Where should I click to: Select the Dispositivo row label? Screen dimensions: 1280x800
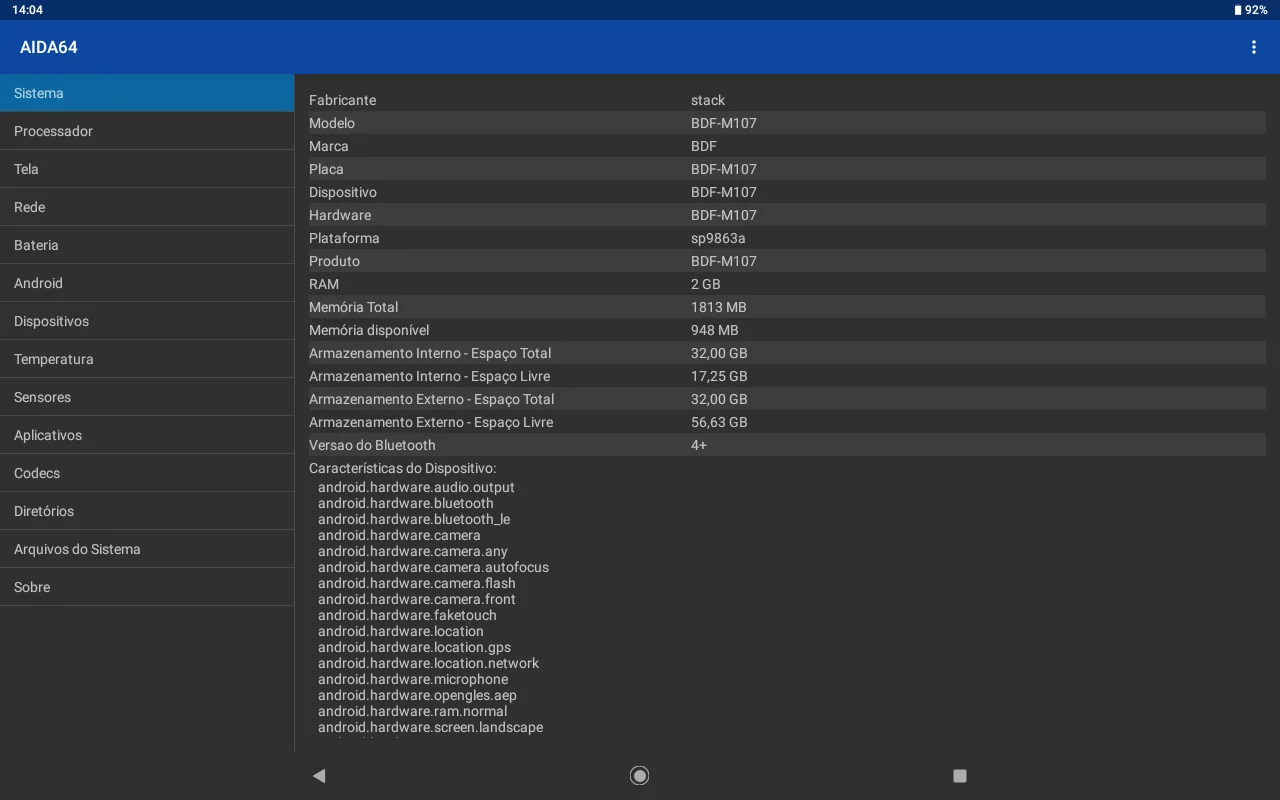click(x=343, y=192)
